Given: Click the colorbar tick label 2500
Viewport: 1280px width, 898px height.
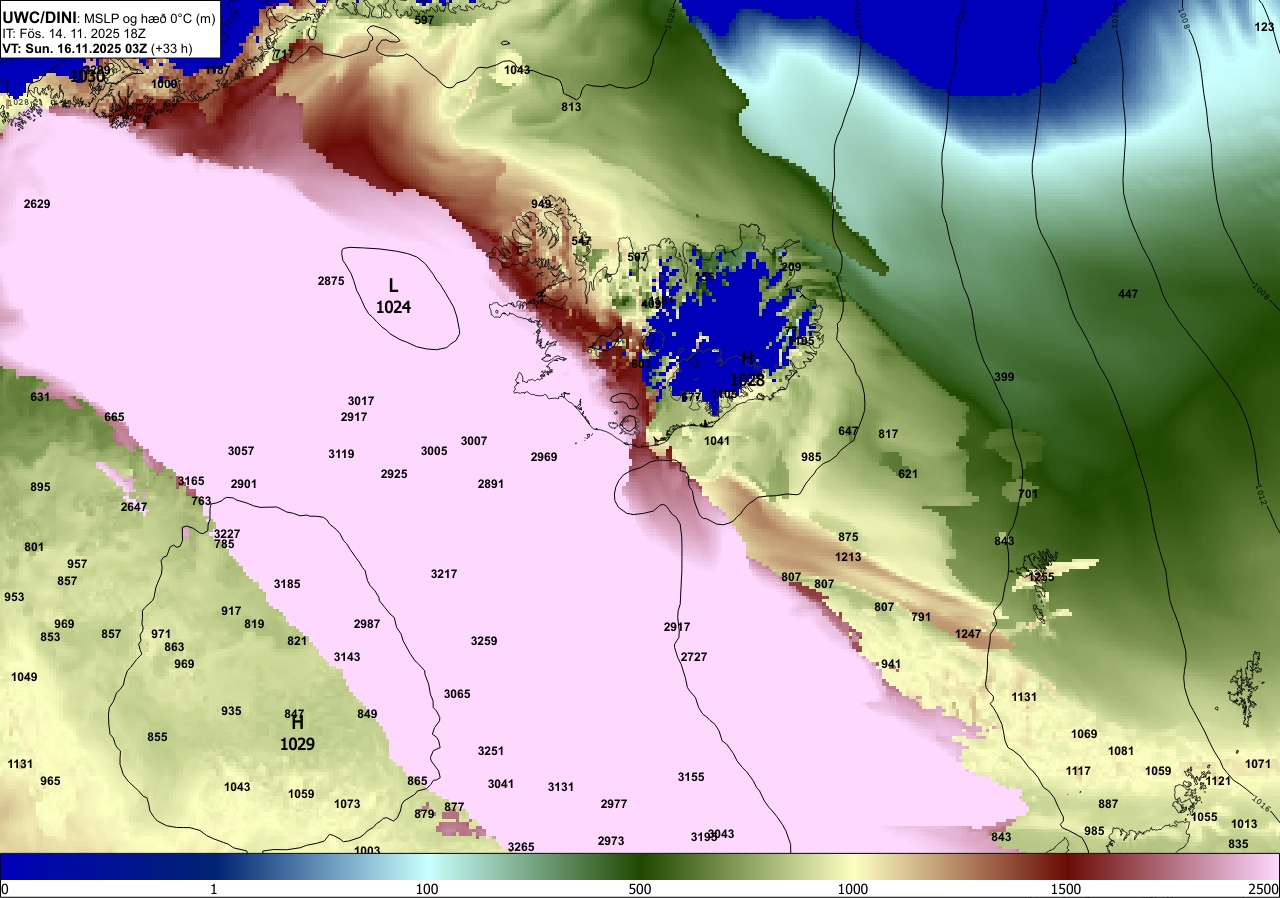Looking at the screenshot, I should point(1264,889).
